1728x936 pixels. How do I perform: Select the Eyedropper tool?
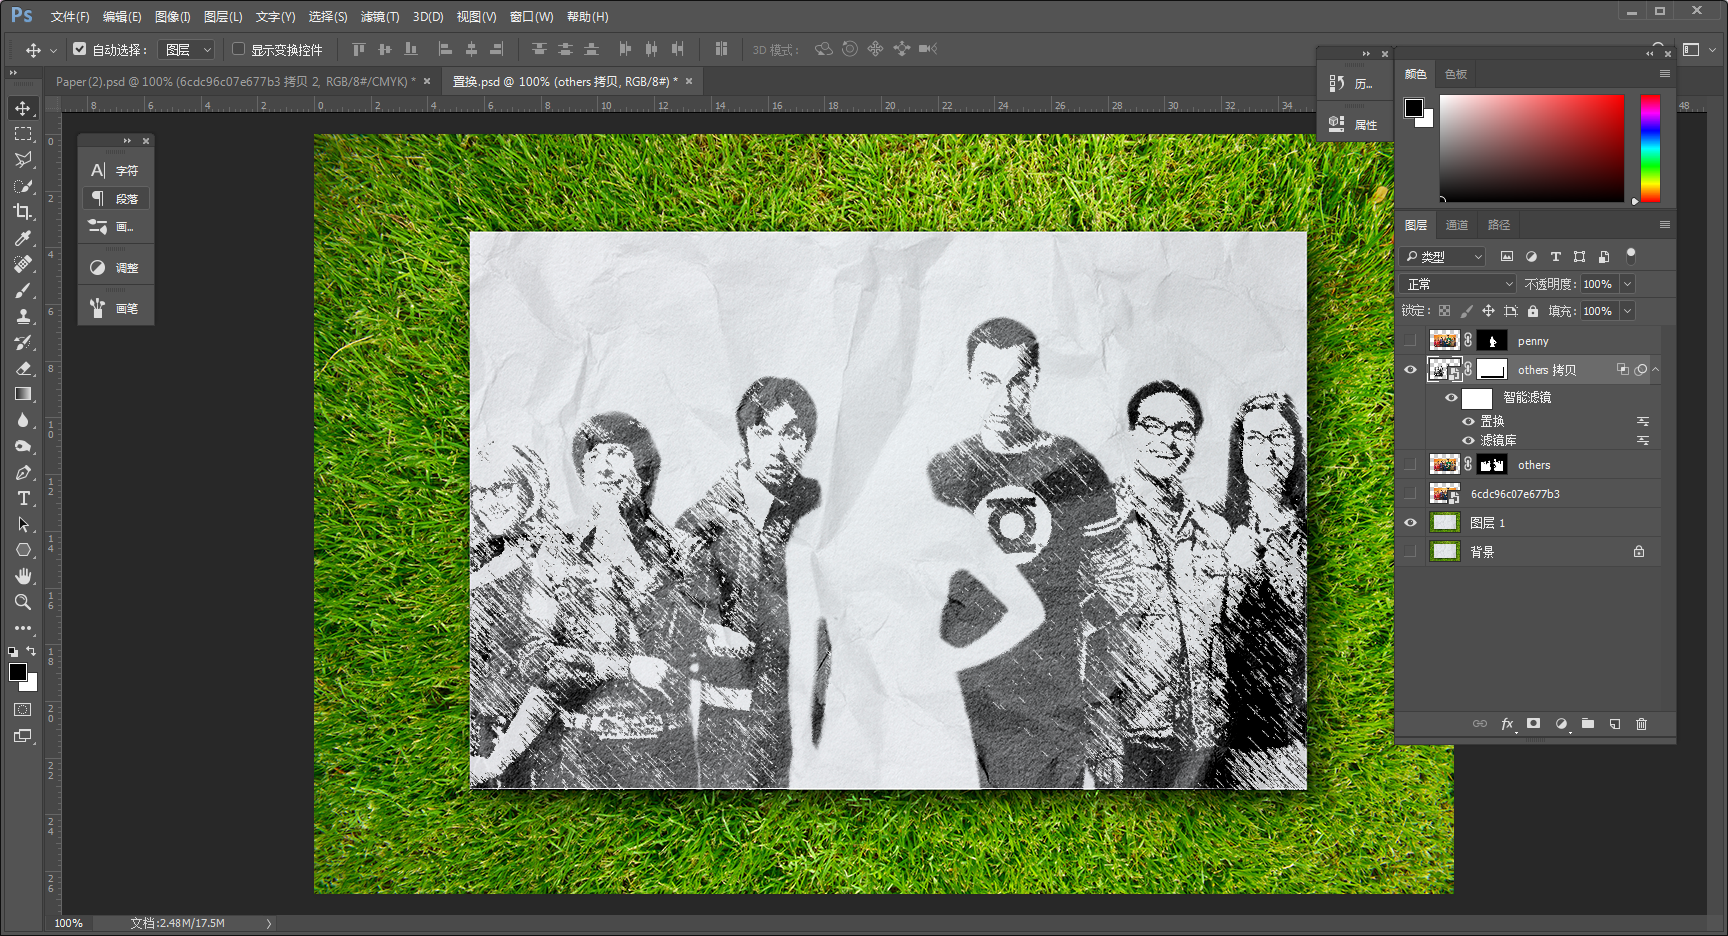(x=23, y=238)
